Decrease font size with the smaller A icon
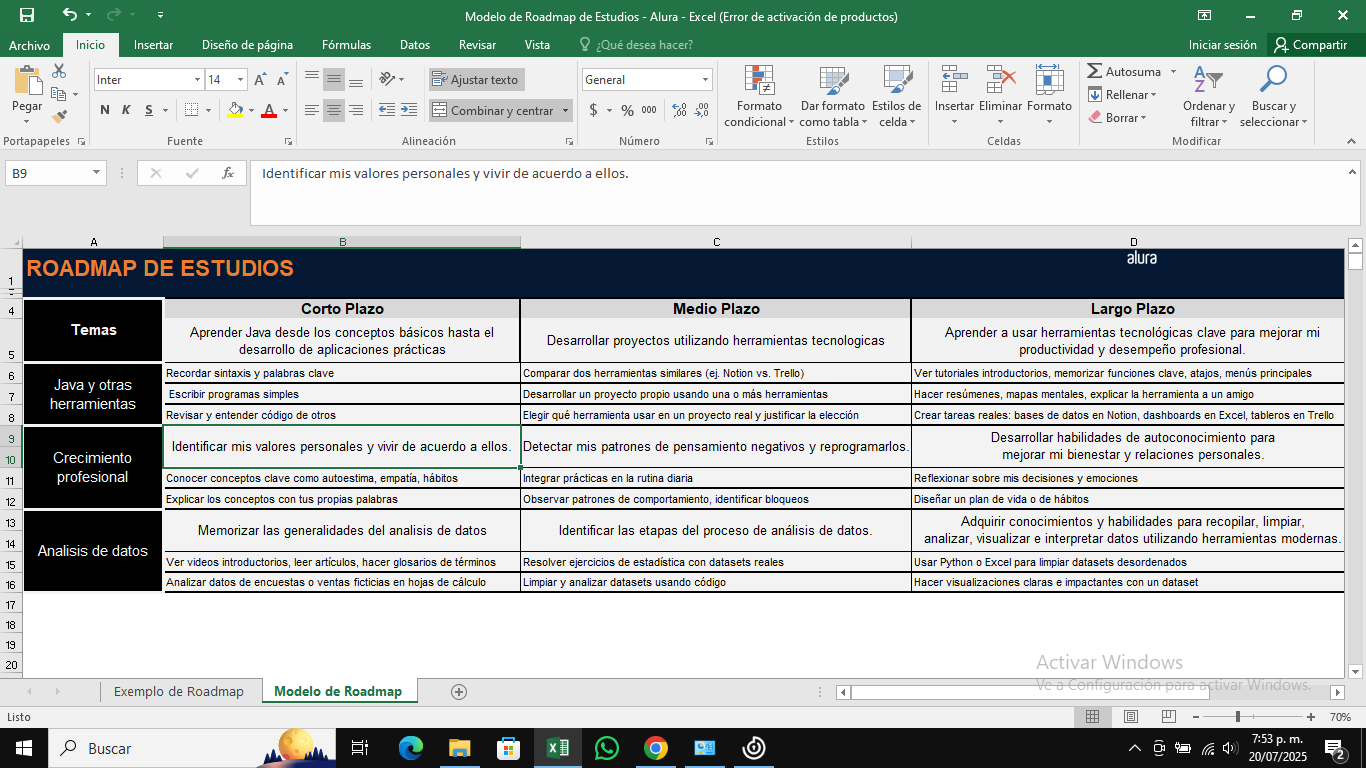 point(282,80)
